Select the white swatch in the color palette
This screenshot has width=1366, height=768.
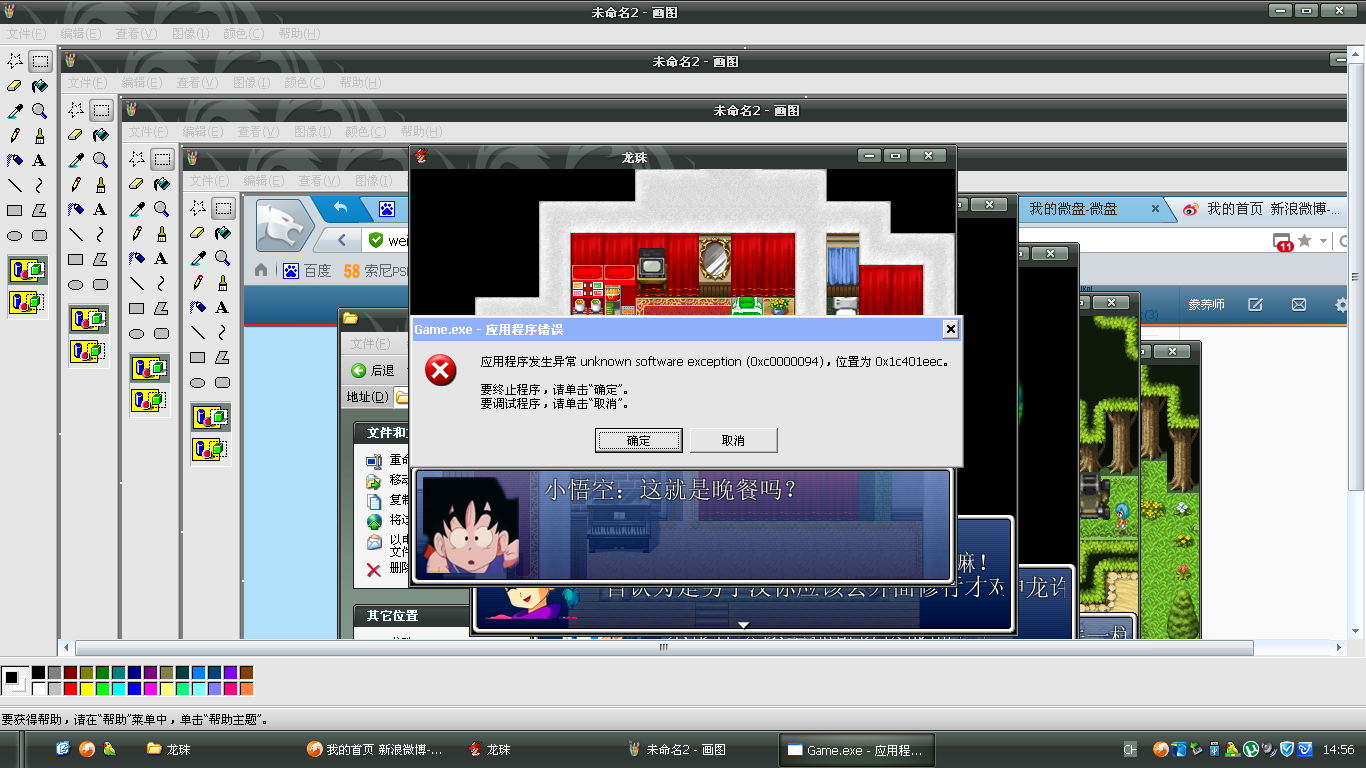[38, 689]
